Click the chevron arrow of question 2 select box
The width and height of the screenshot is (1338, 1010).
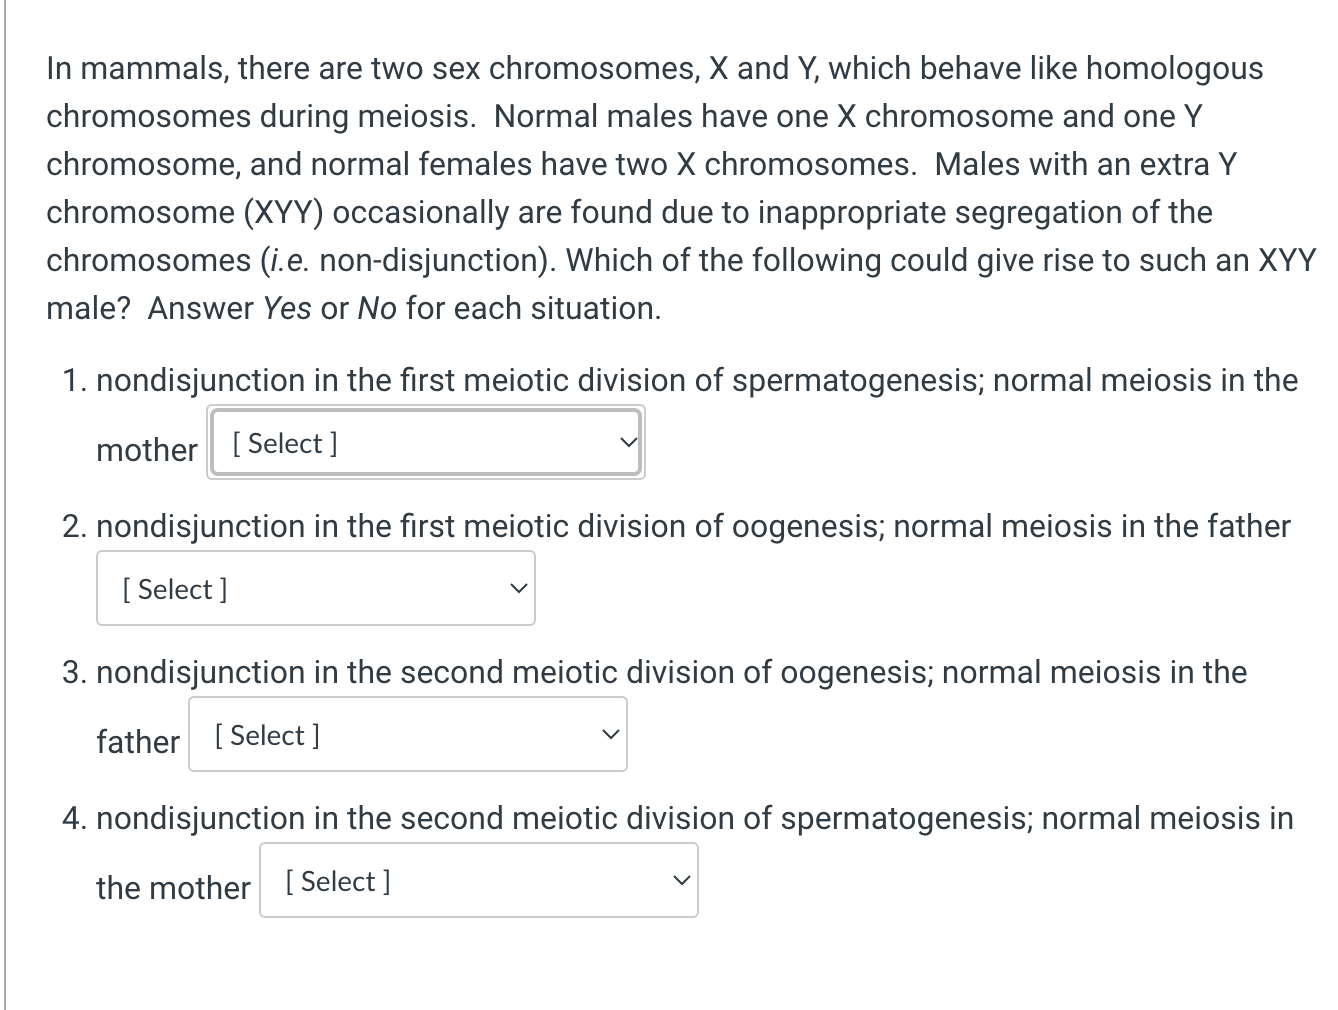point(518,588)
